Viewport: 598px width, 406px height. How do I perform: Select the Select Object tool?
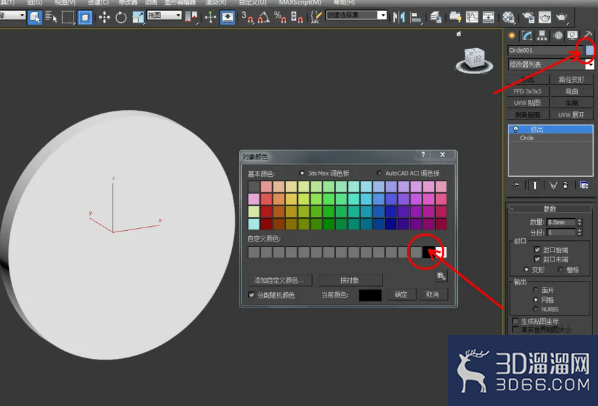(x=35, y=17)
